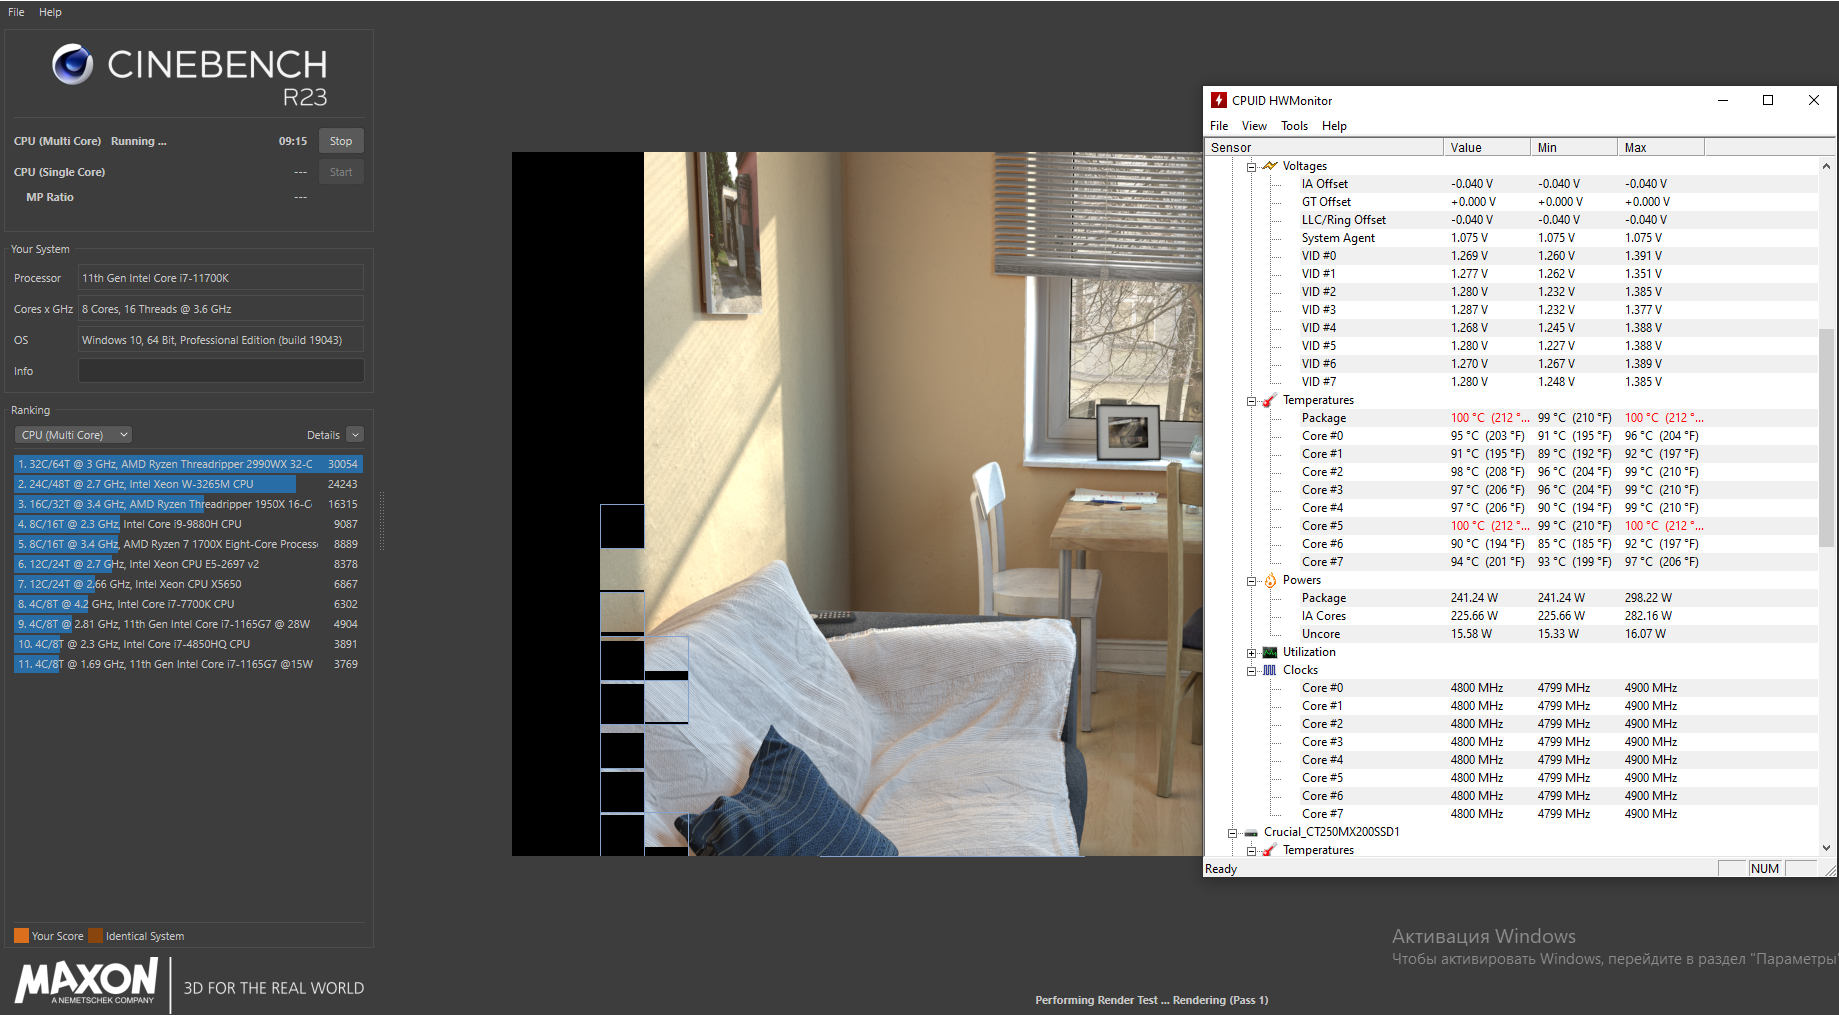Select the AMD Ryzen 7 1700X ranking row

click(x=188, y=544)
